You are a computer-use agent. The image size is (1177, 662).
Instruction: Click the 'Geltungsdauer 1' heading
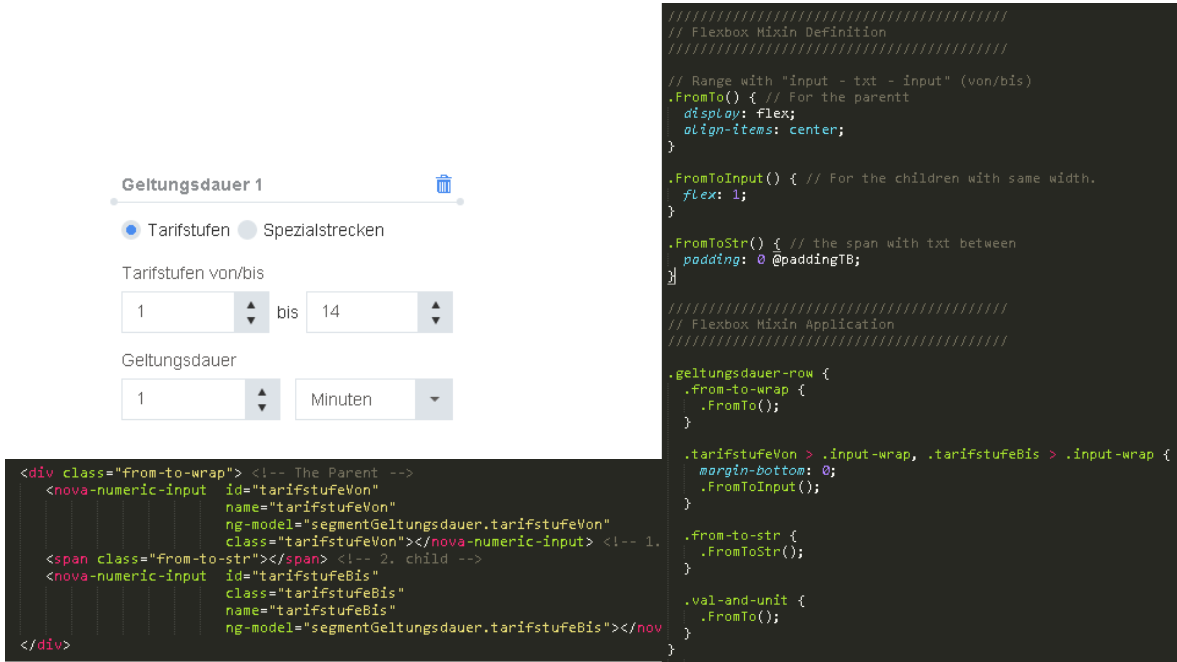192,185
